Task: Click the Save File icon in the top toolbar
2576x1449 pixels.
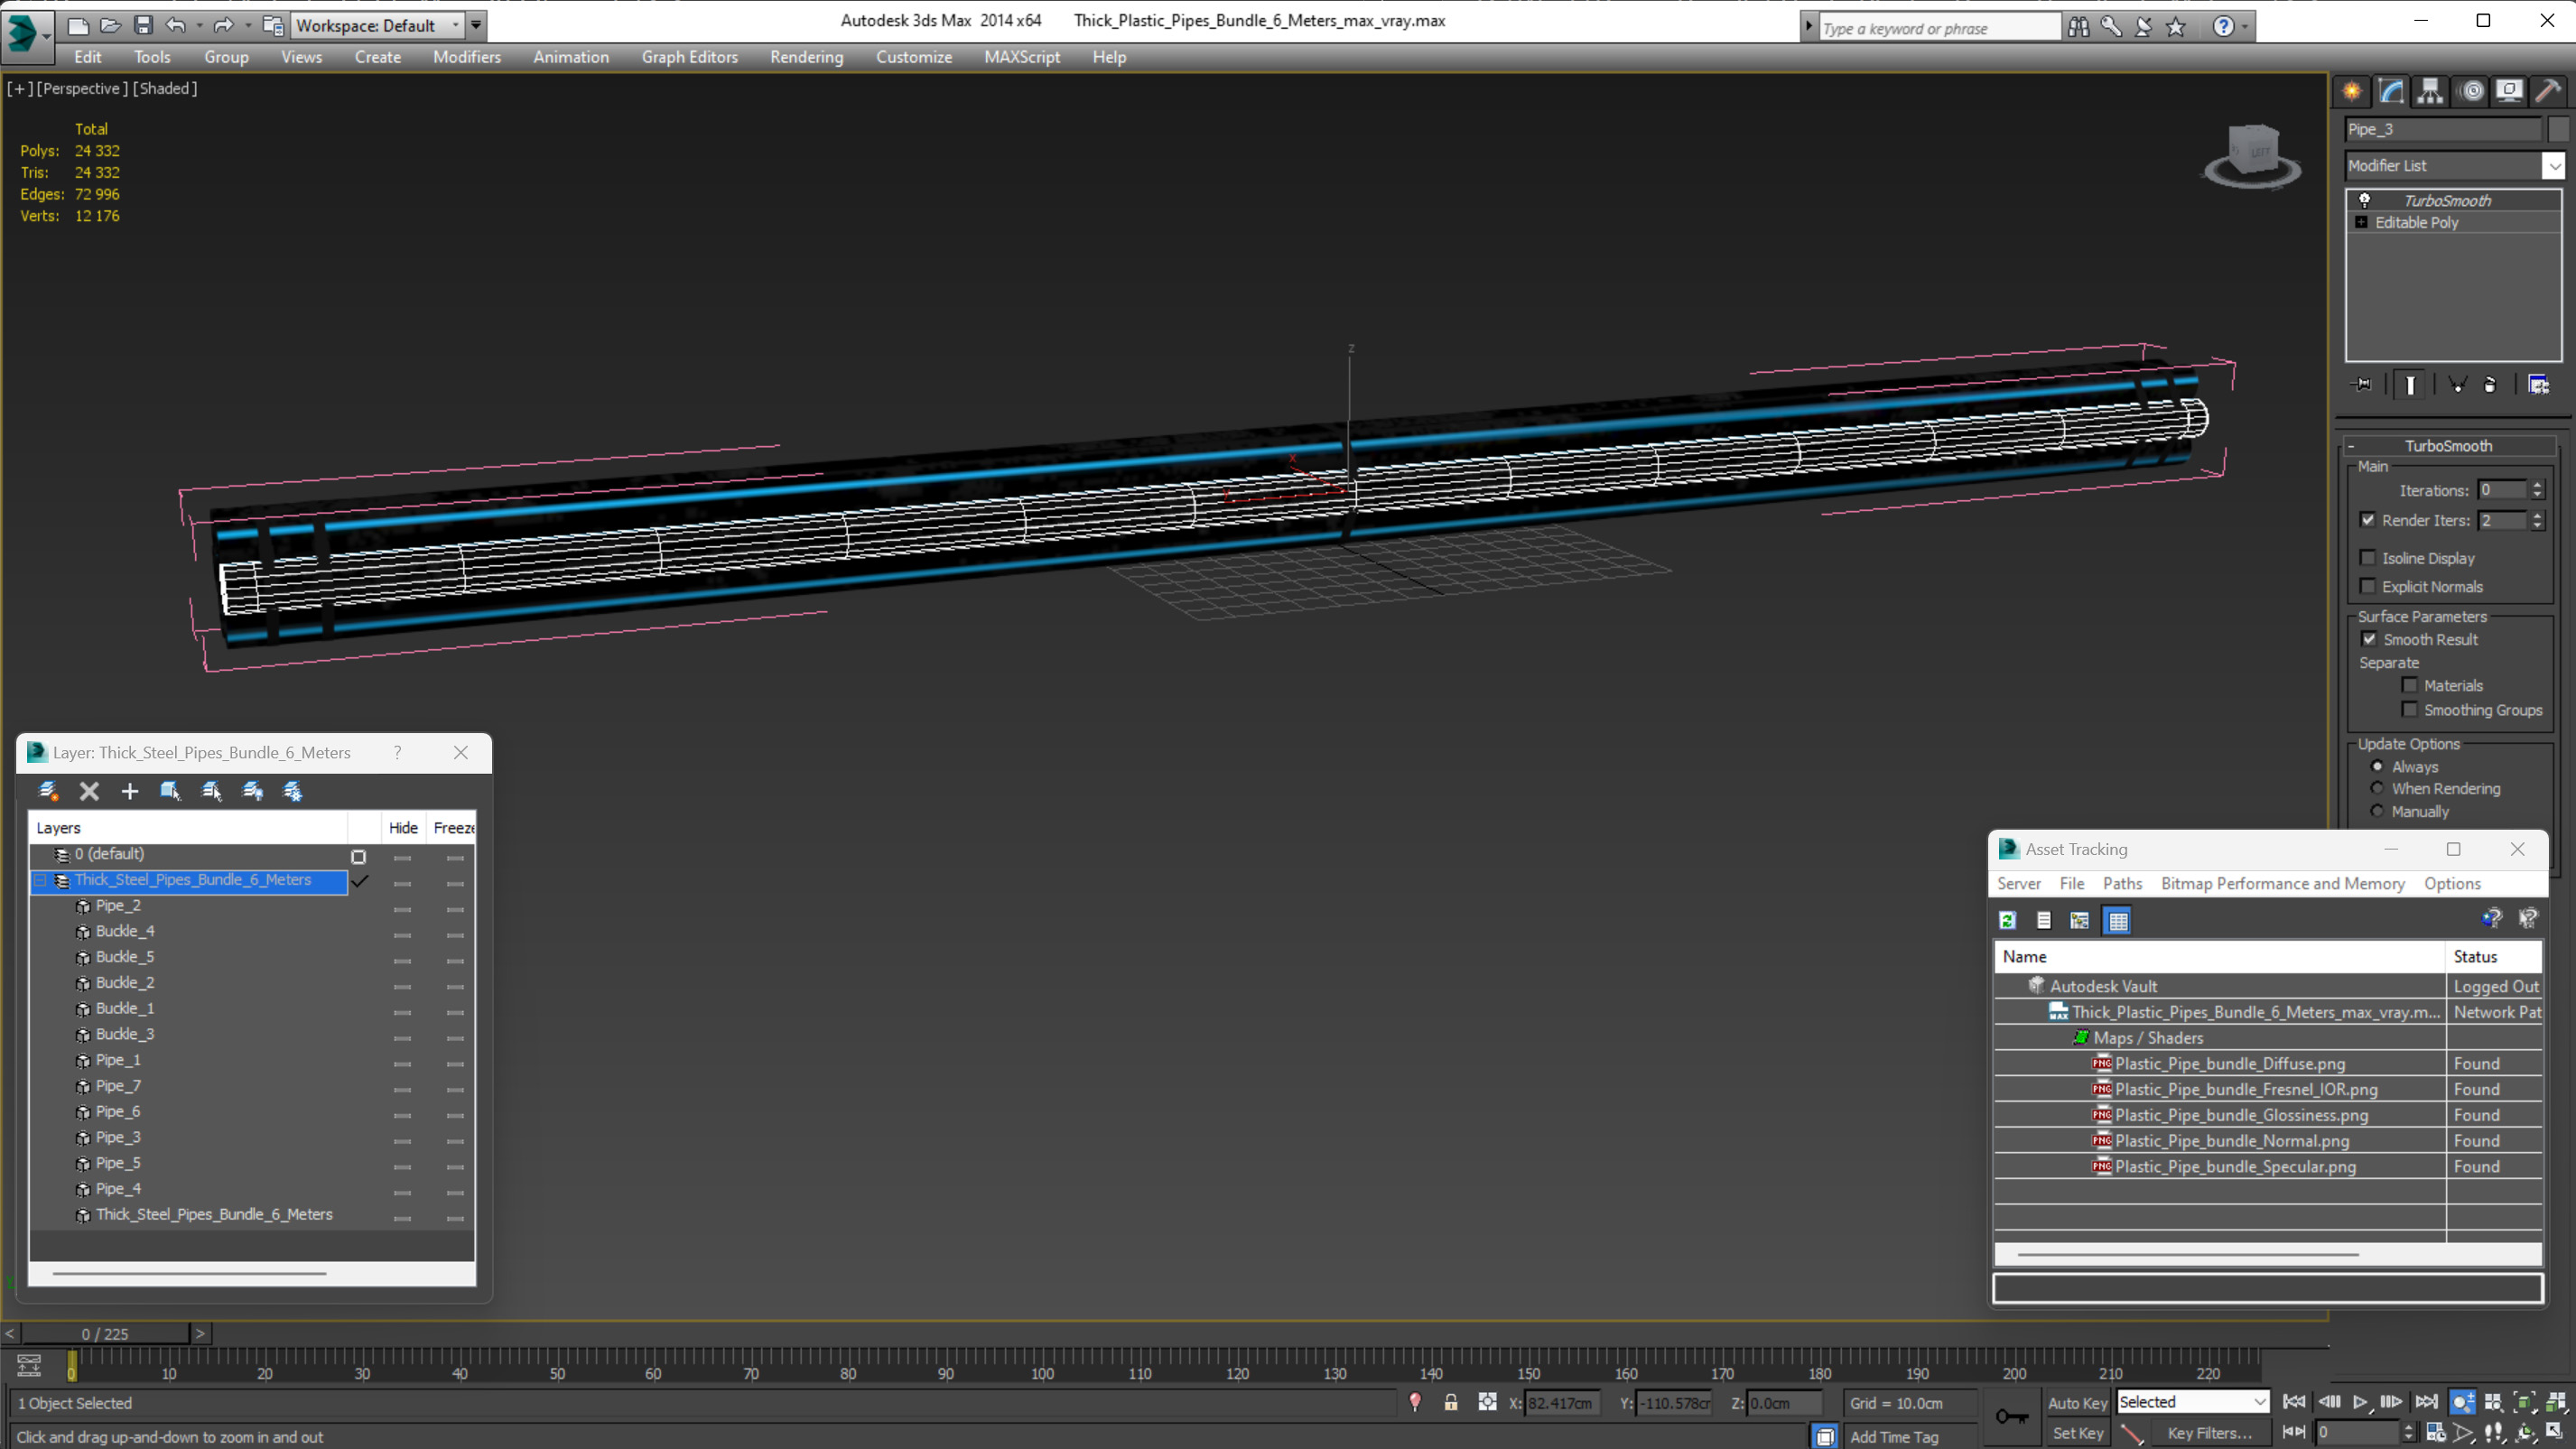Action: tap(143, 25)
